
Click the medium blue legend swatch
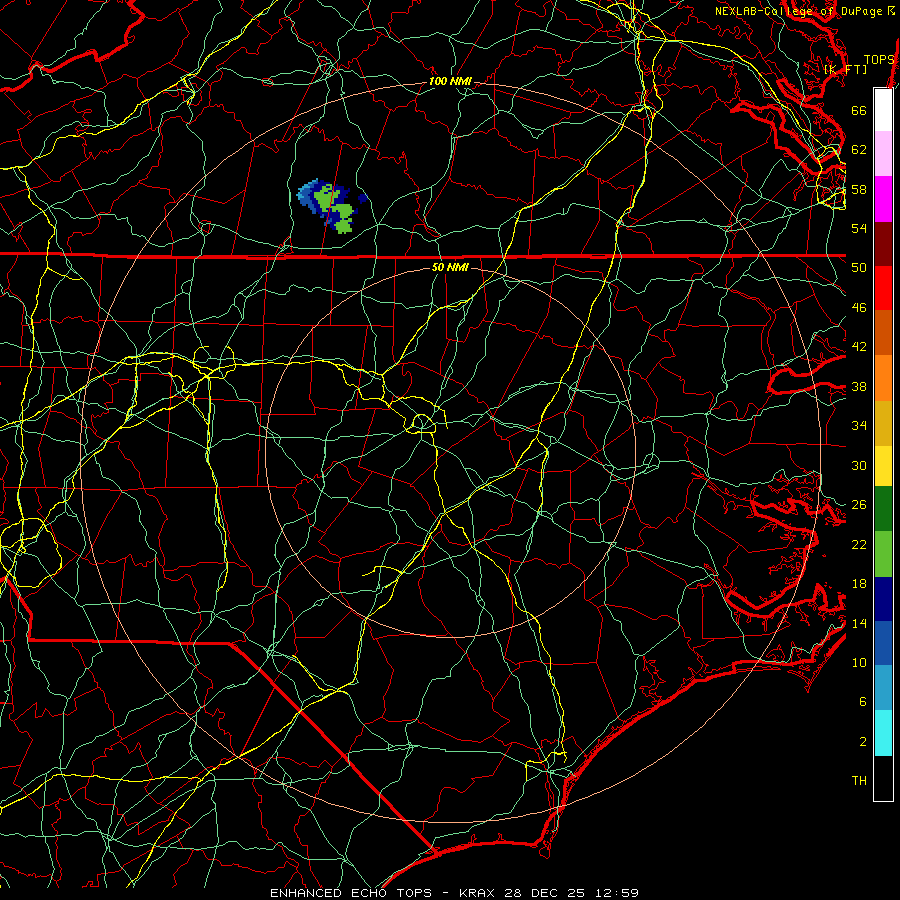point(883,643)
